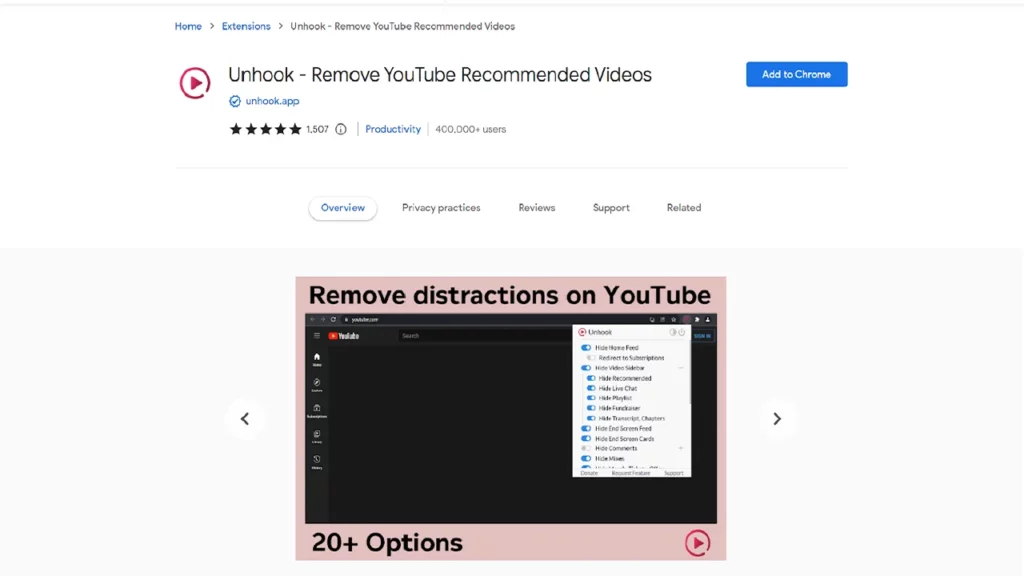Click the Unhook extension logo icon

[x=195, y=83]
